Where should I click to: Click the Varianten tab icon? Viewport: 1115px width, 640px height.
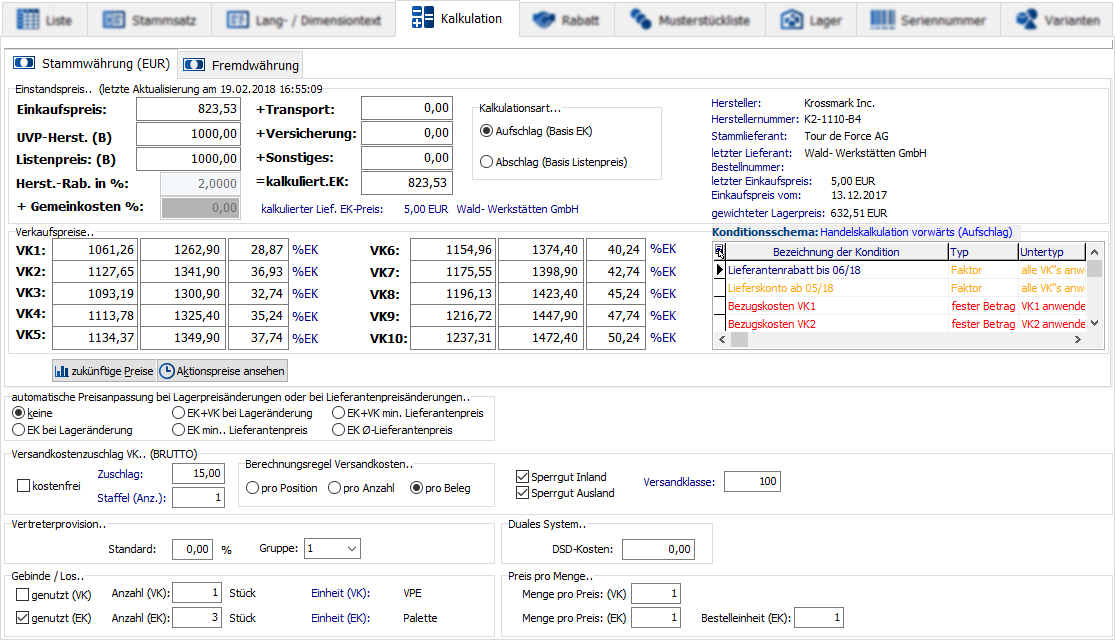coord(1026,19)
